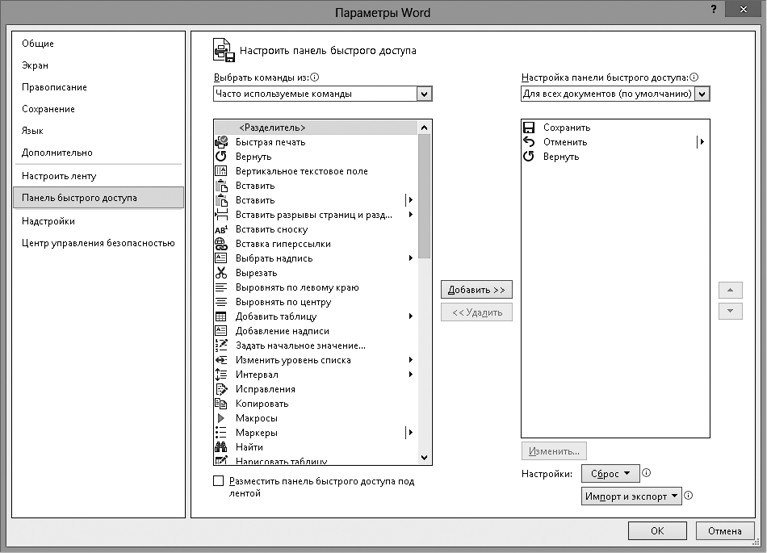Click the Insert hyperlink icon in list
Viewport: 767px width, 553px height.
point(221,244)
